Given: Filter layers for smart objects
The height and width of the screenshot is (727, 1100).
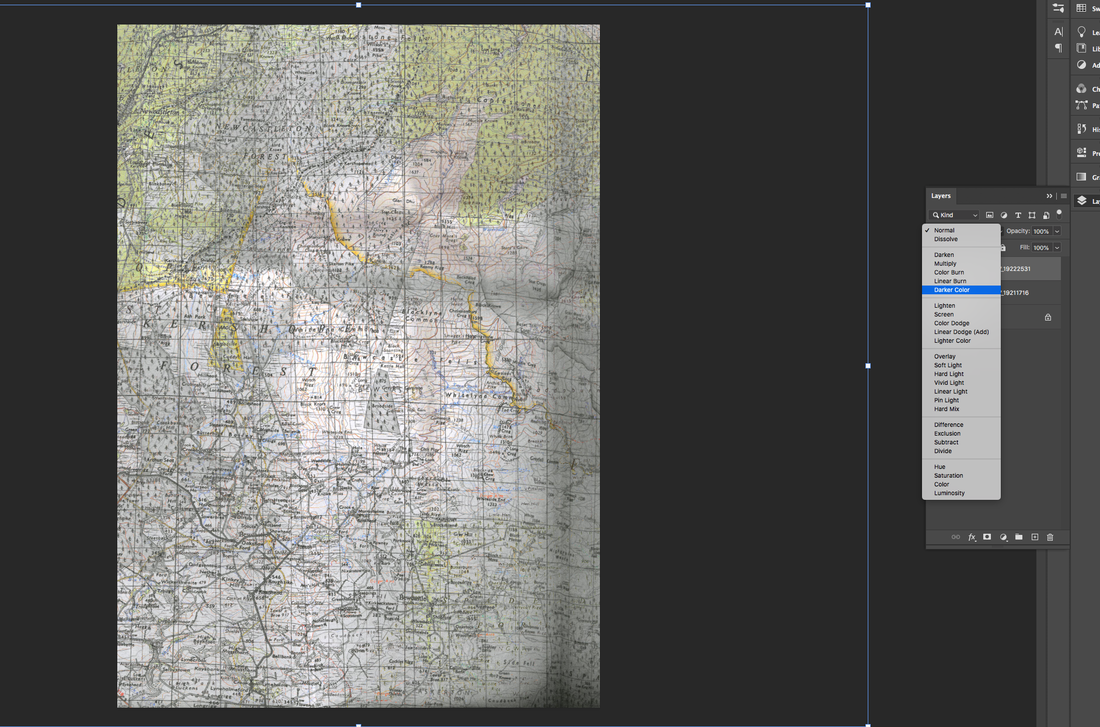Looking at the screenshot, I should pos(1046,215).
